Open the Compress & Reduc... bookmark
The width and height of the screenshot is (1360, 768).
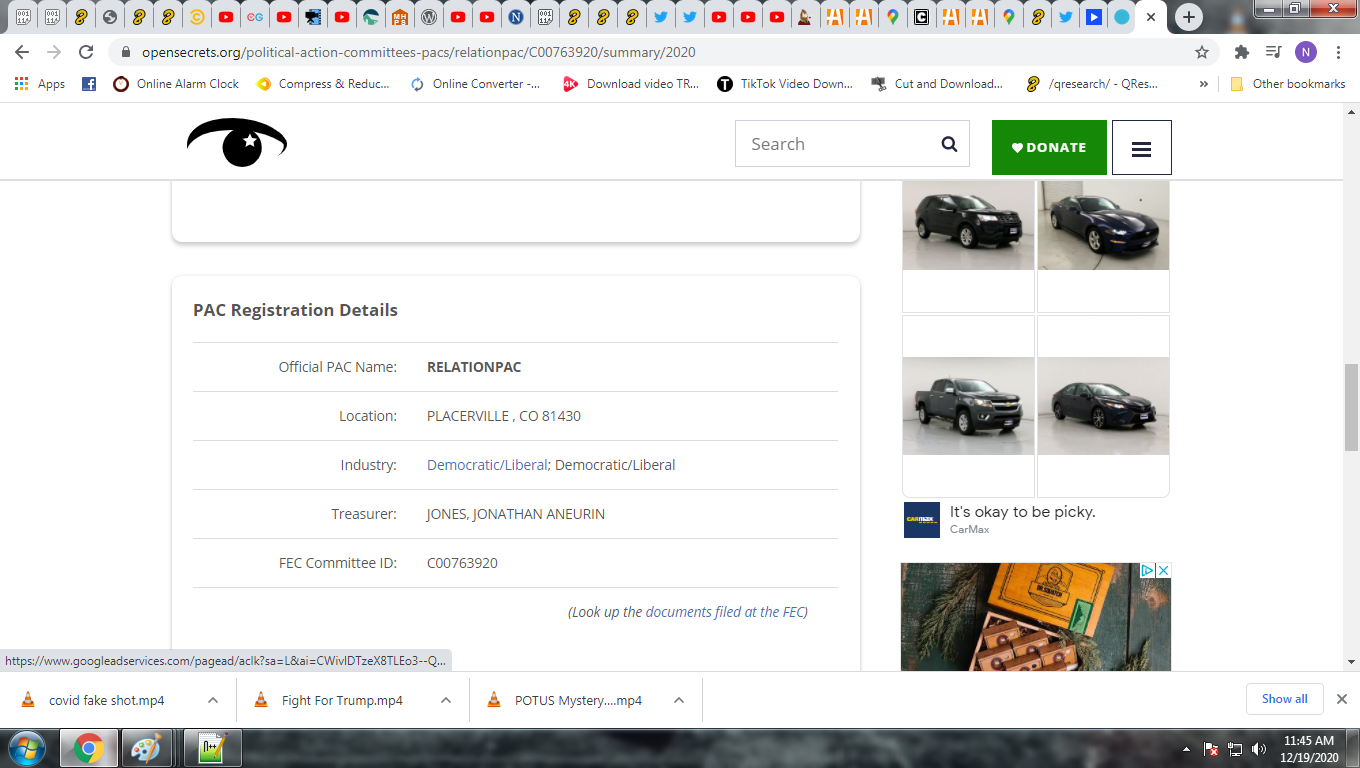(323, 84)
